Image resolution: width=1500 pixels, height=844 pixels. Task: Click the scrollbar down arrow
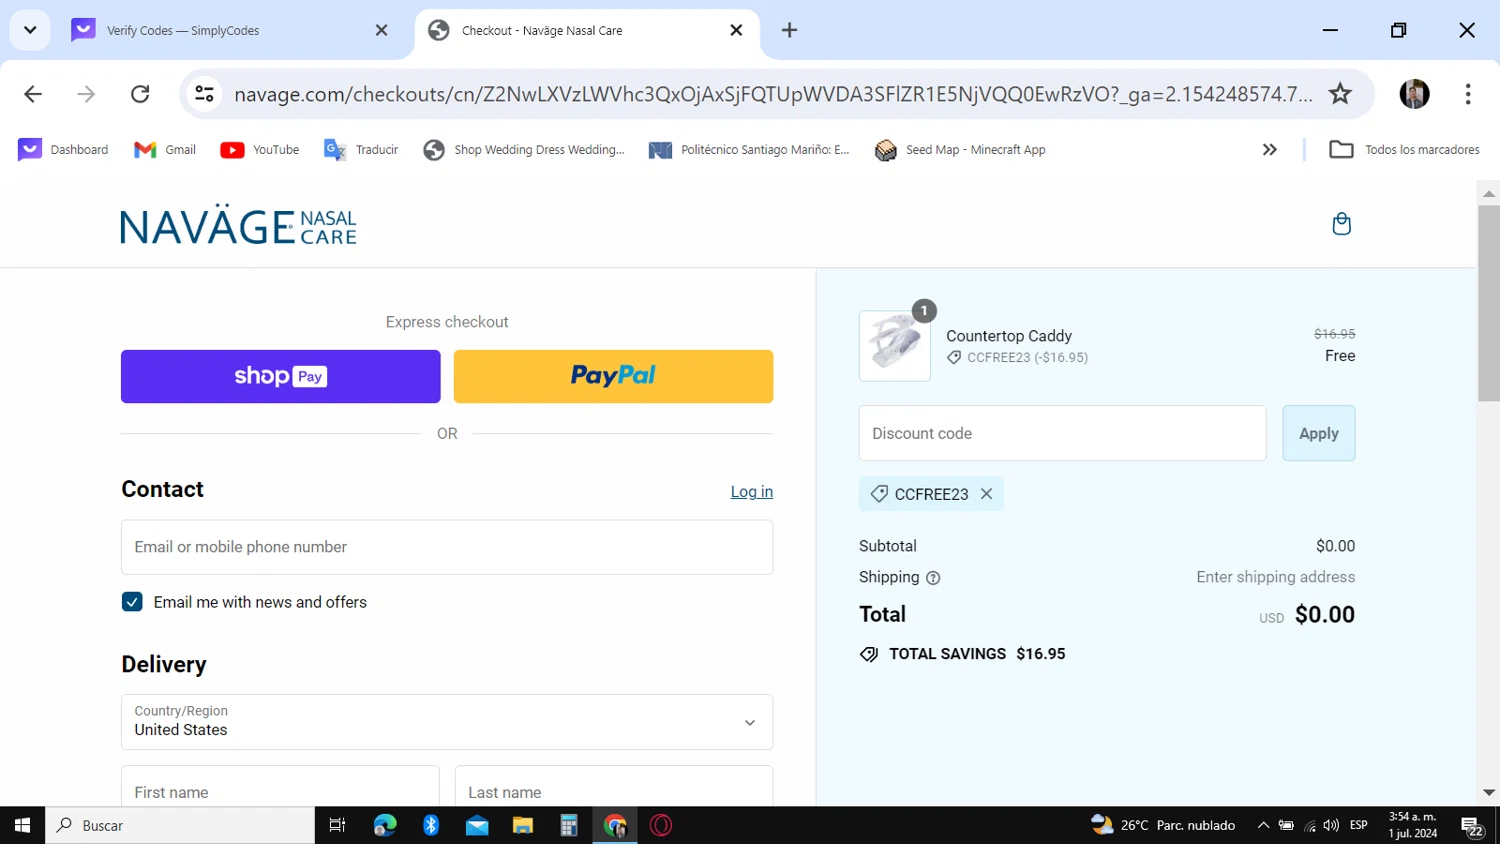[x=1488, y=793]
